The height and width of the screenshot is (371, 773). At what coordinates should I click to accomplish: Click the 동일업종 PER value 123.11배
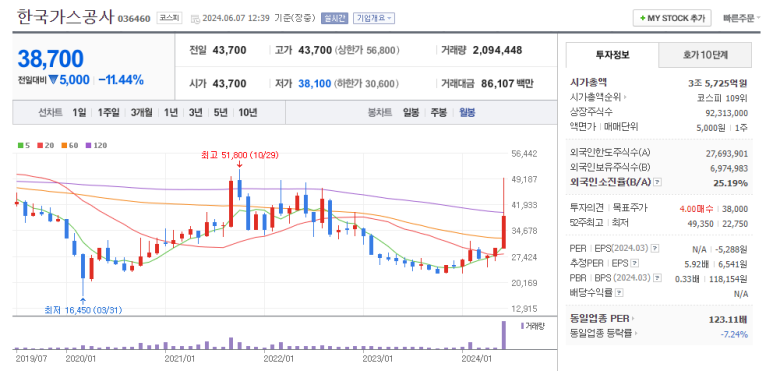point(729,319)
